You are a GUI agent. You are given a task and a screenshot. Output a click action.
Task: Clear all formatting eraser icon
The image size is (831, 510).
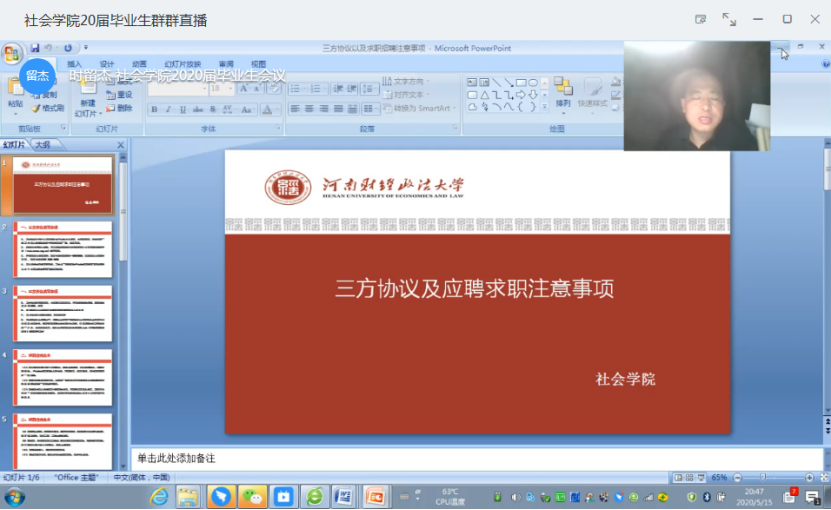273,89
